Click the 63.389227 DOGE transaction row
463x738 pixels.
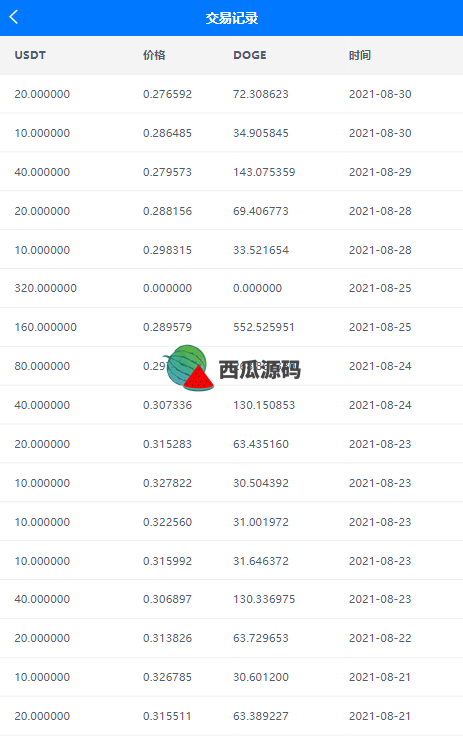click(x=232, y=716)
